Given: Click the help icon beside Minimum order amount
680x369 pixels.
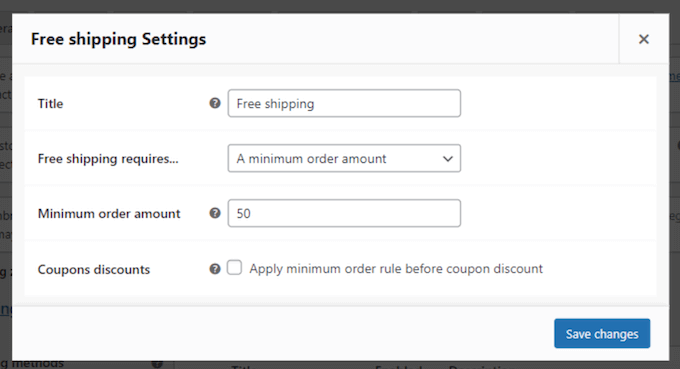Looking at the screenshot, I should coord(215,213).
